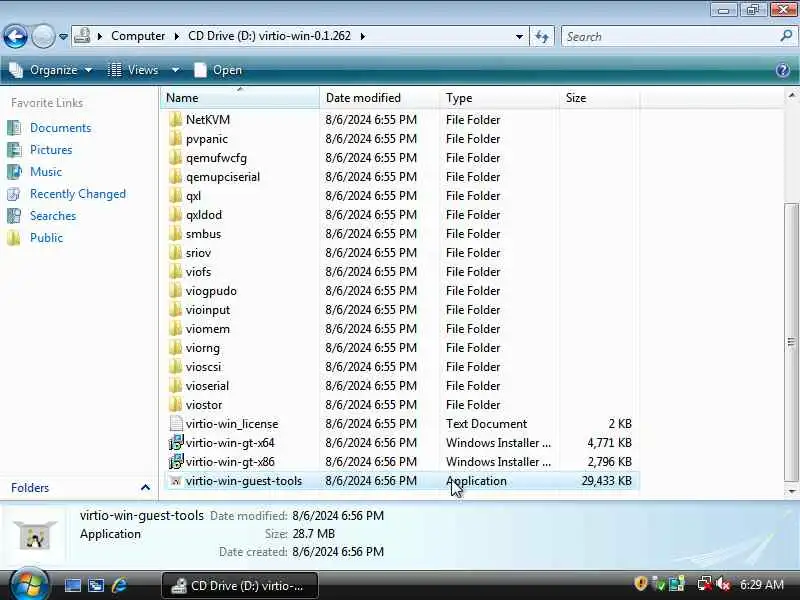Sort by the Size column header

point(599,97)
